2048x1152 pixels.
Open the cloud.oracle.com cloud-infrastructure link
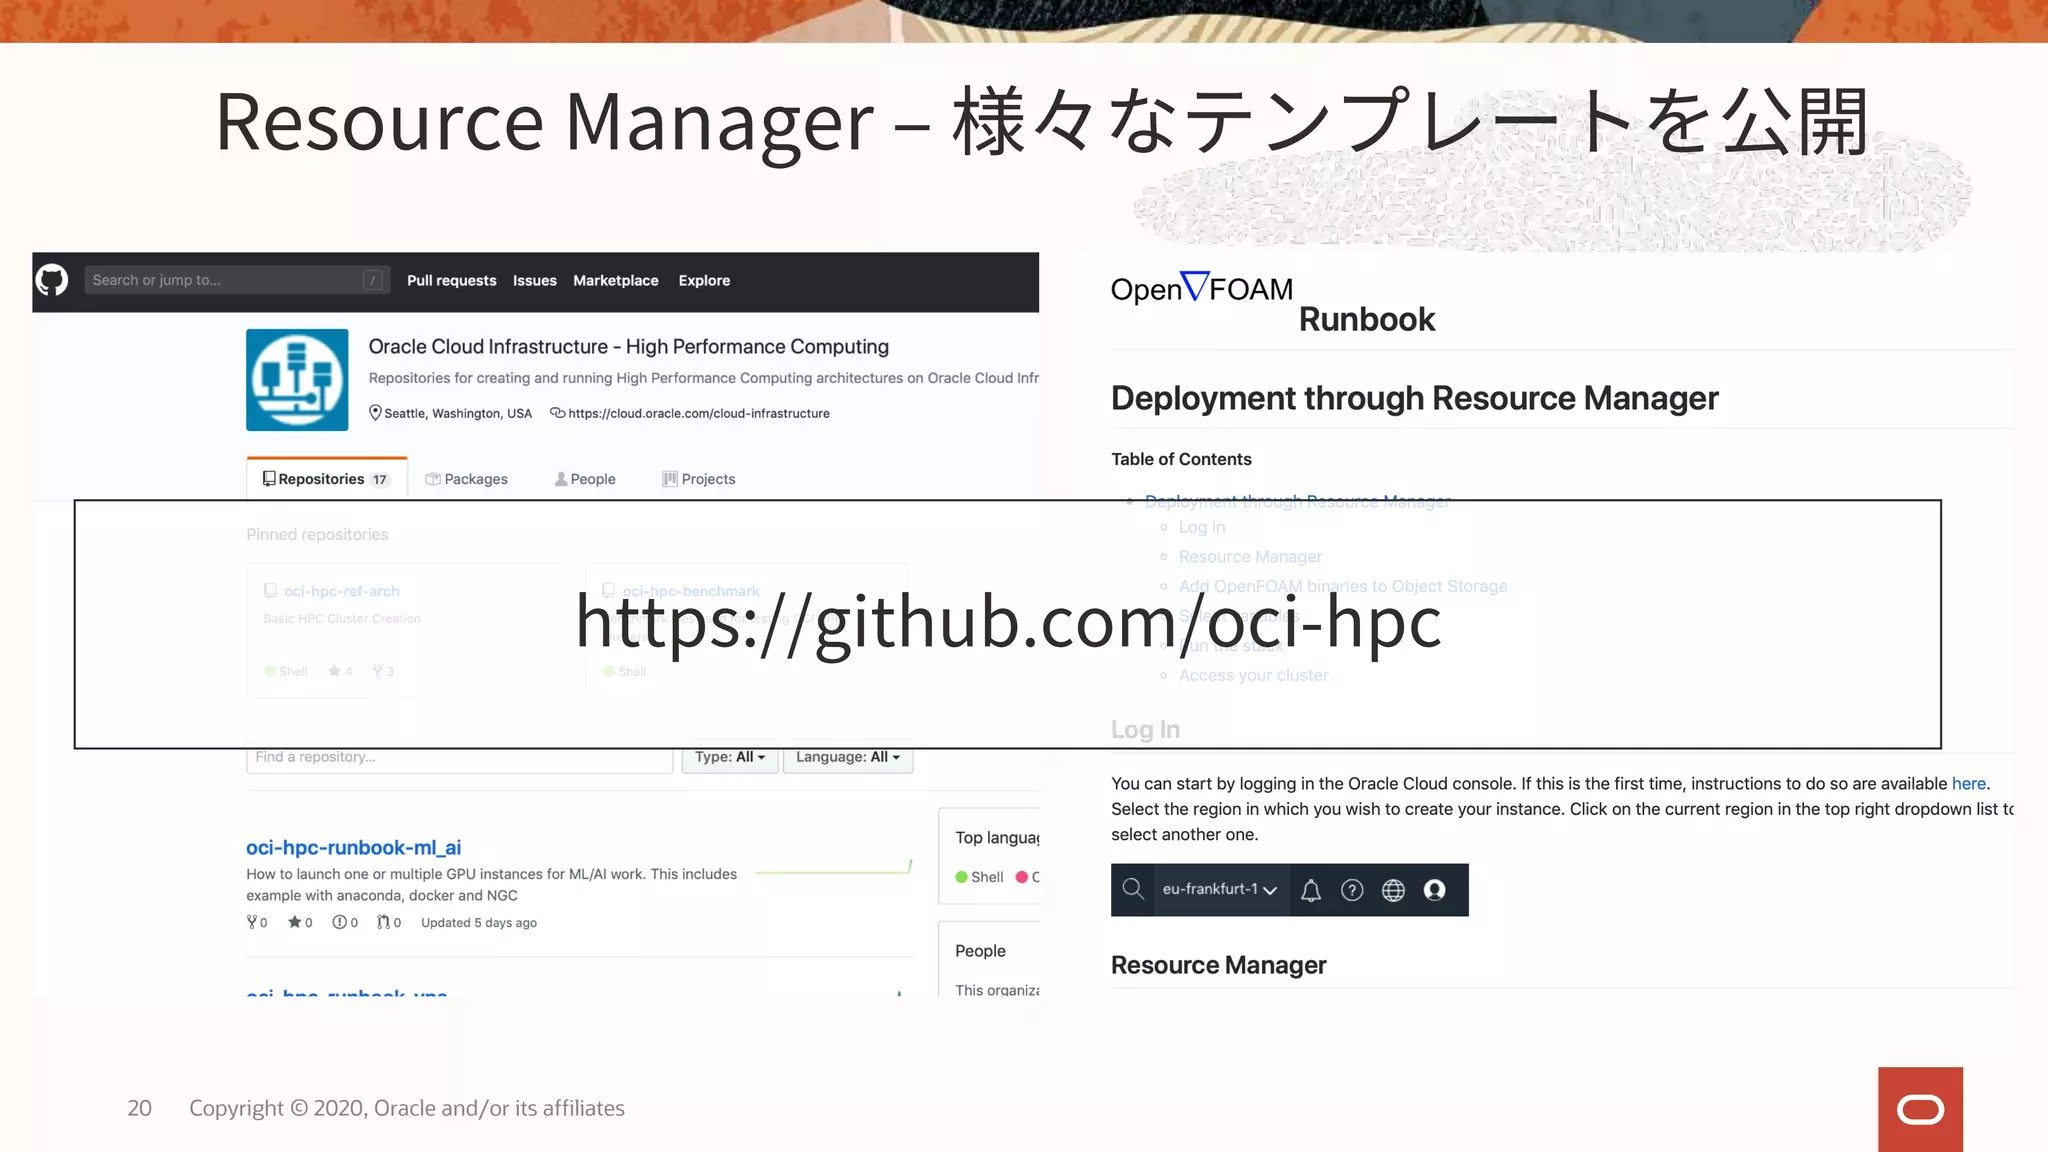[698, 413]
